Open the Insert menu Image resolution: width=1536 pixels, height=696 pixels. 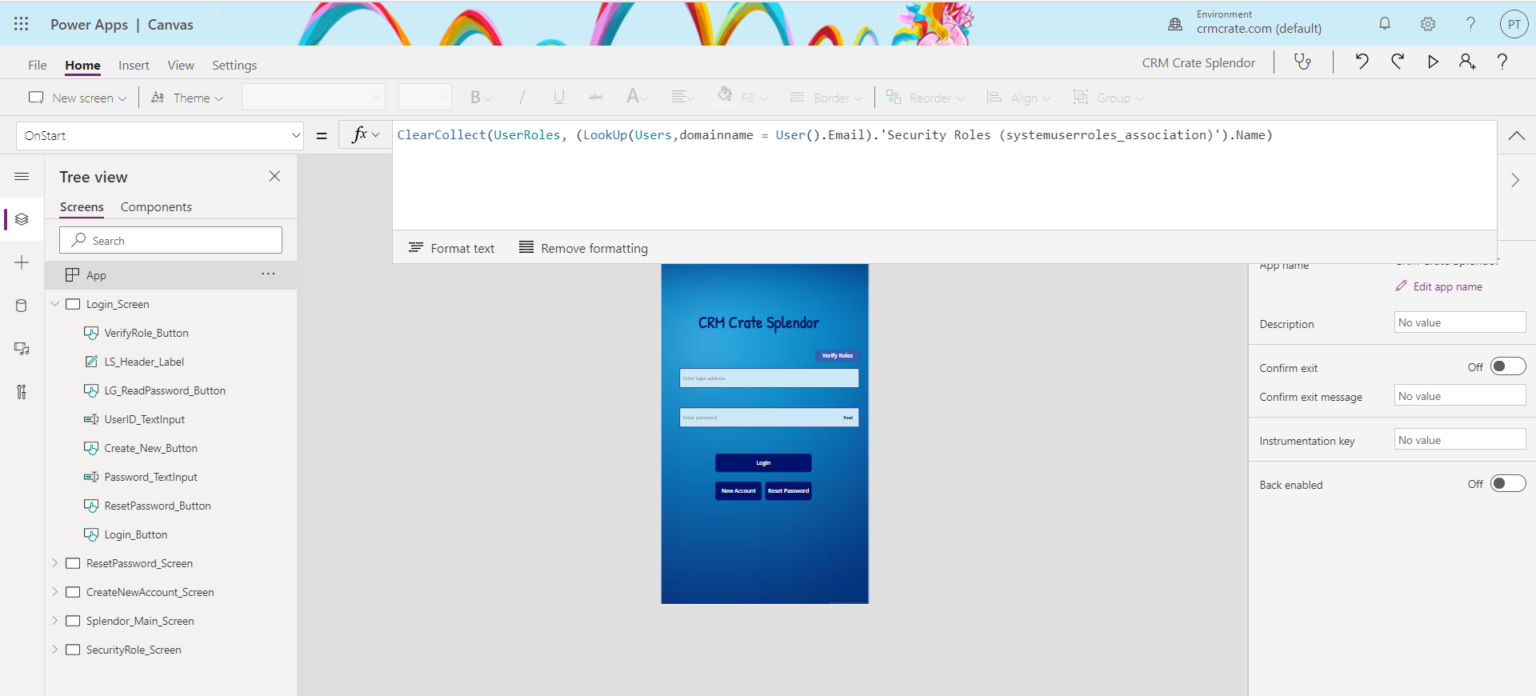pos(133,64)
